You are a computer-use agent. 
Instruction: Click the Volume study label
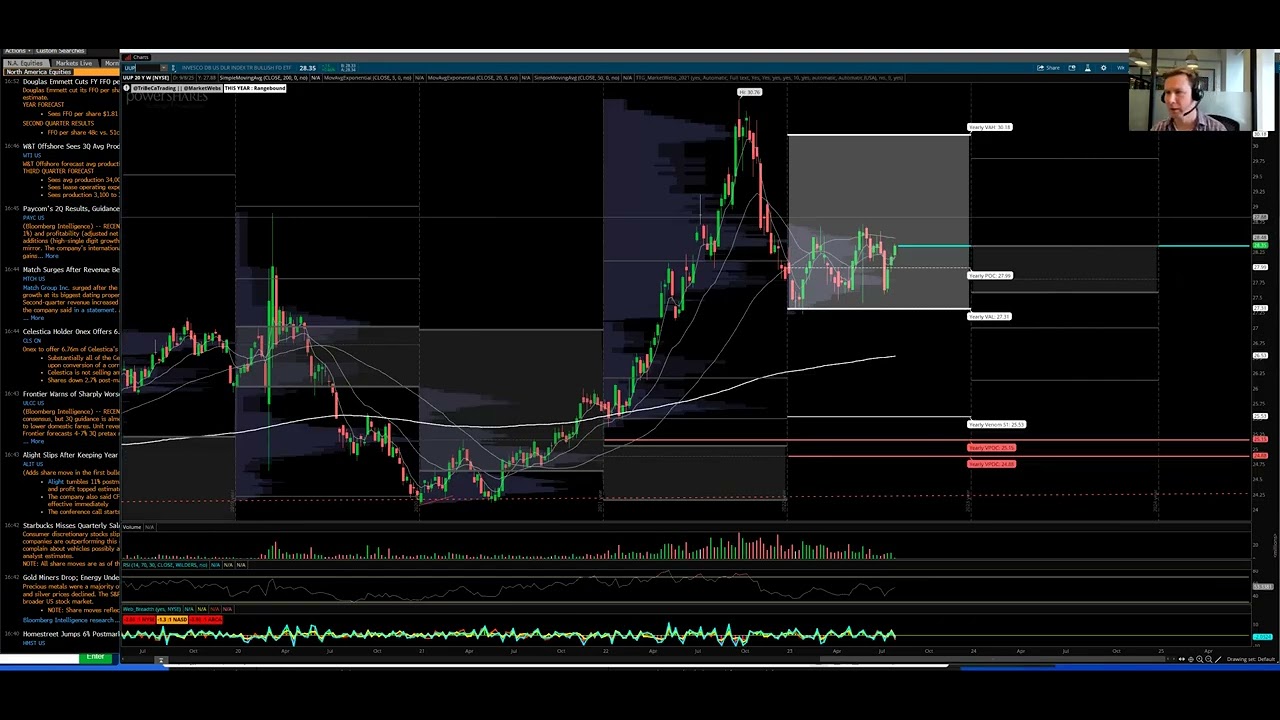tap(132, 527)
